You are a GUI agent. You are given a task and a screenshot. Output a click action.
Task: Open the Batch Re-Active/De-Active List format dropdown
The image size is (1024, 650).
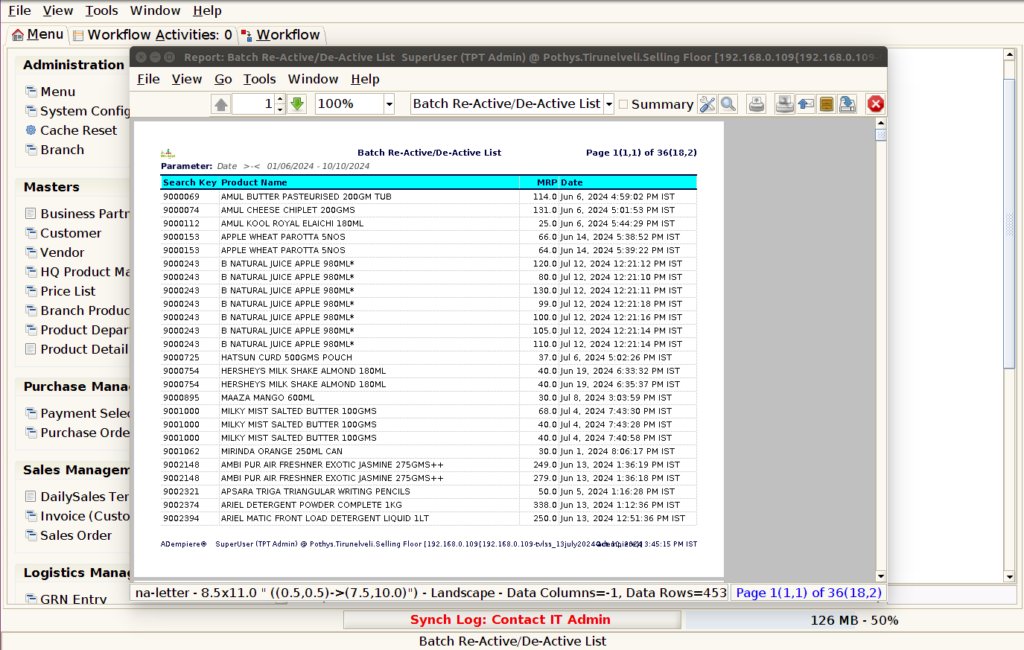tap(609, 105)
